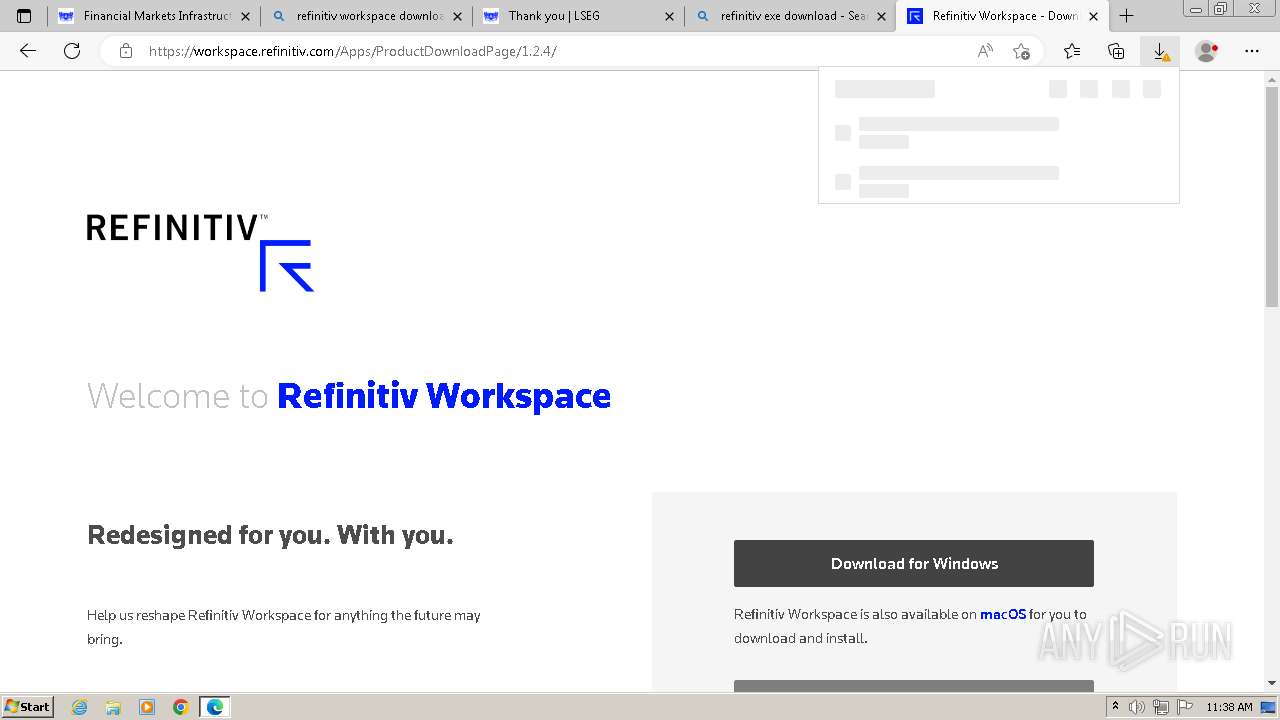This screenshot has height=720, width=1280.
Task: Open media player from taskbar
Action: click(147, 707)
